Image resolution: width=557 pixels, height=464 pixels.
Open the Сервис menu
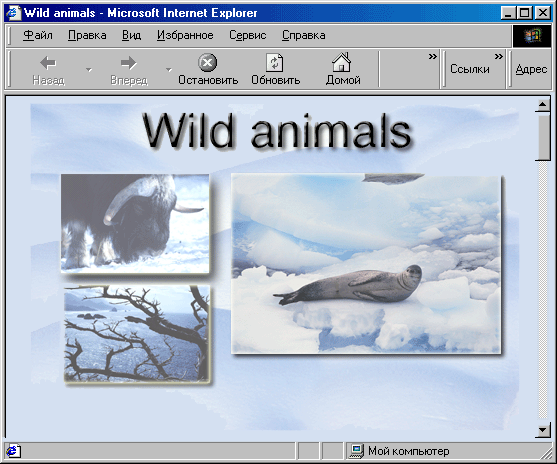pyautogui.click(x=247, y=35)
